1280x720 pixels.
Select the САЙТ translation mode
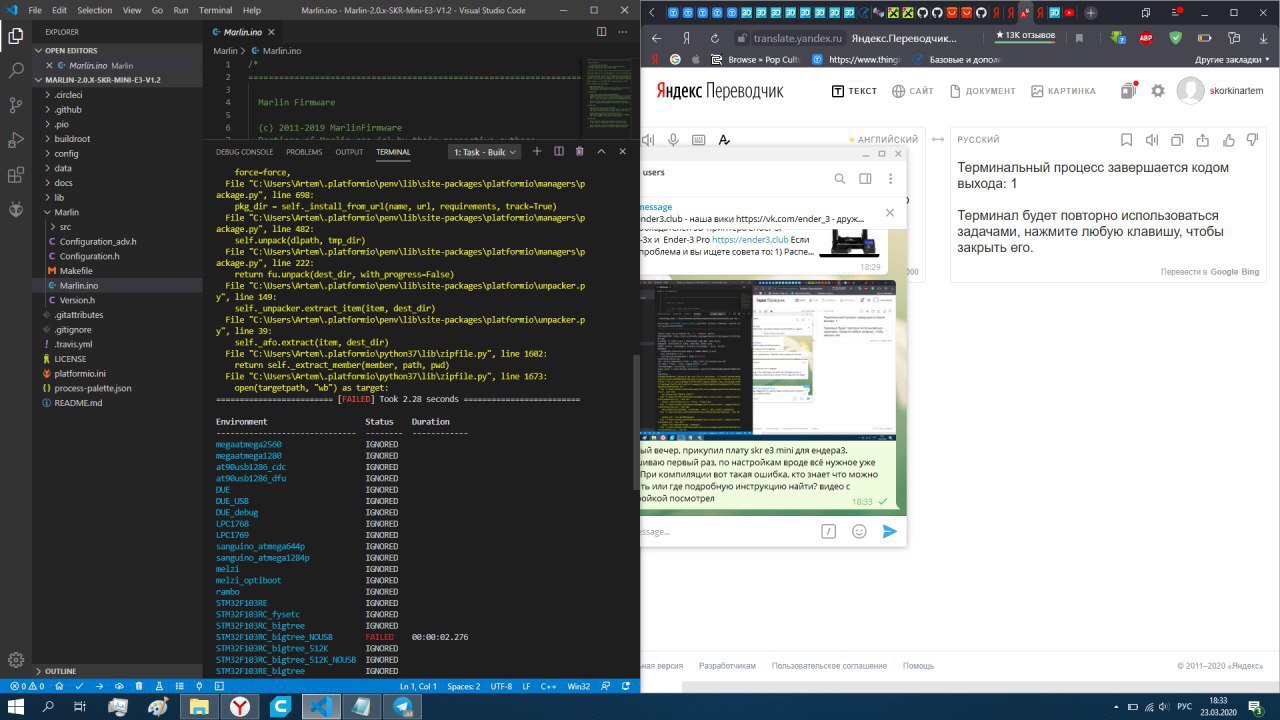(912, 91)
